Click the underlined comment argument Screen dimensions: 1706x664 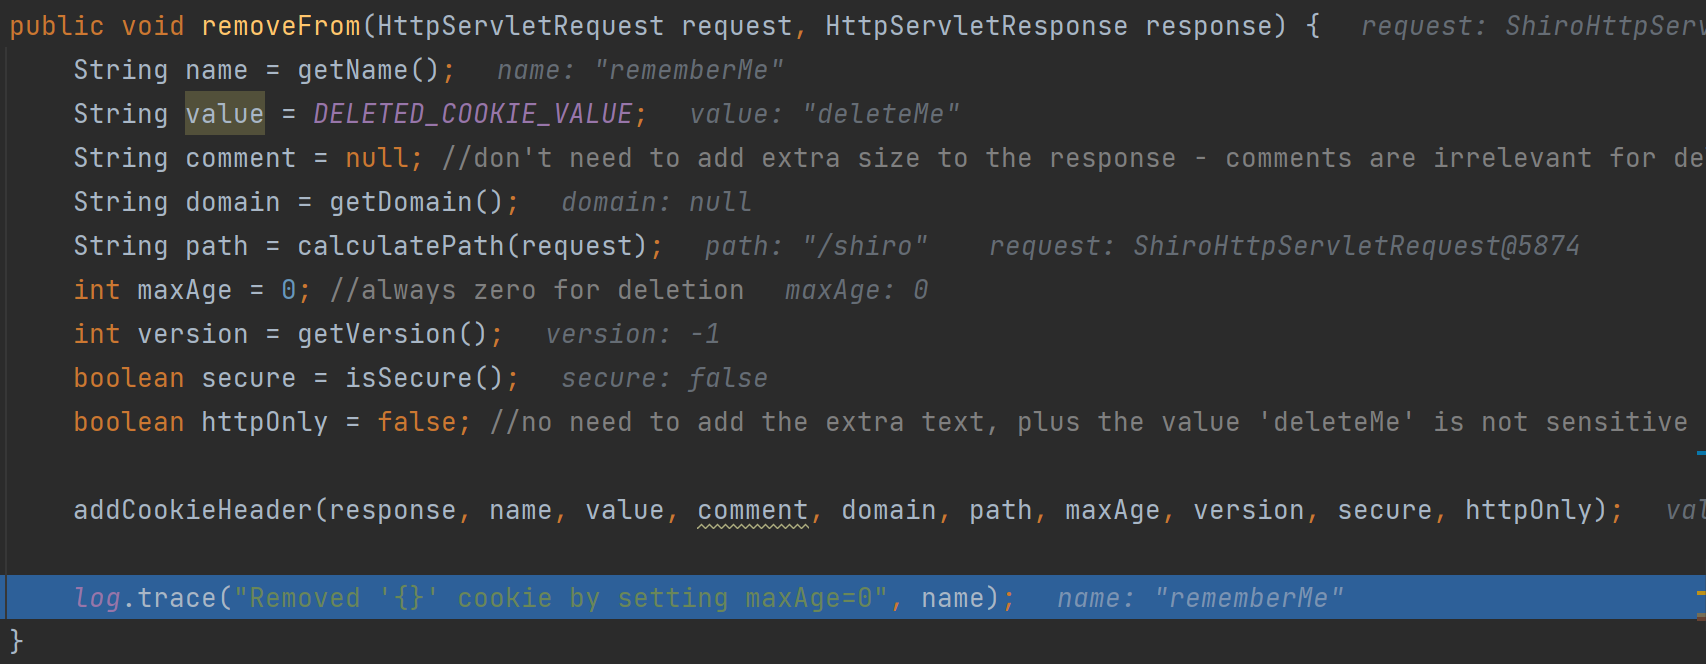752,510
